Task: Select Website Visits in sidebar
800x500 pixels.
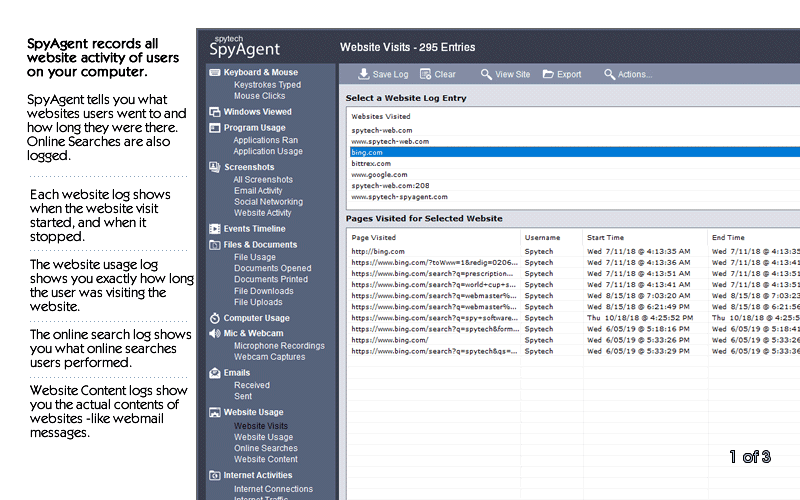Action: [261, 426]
